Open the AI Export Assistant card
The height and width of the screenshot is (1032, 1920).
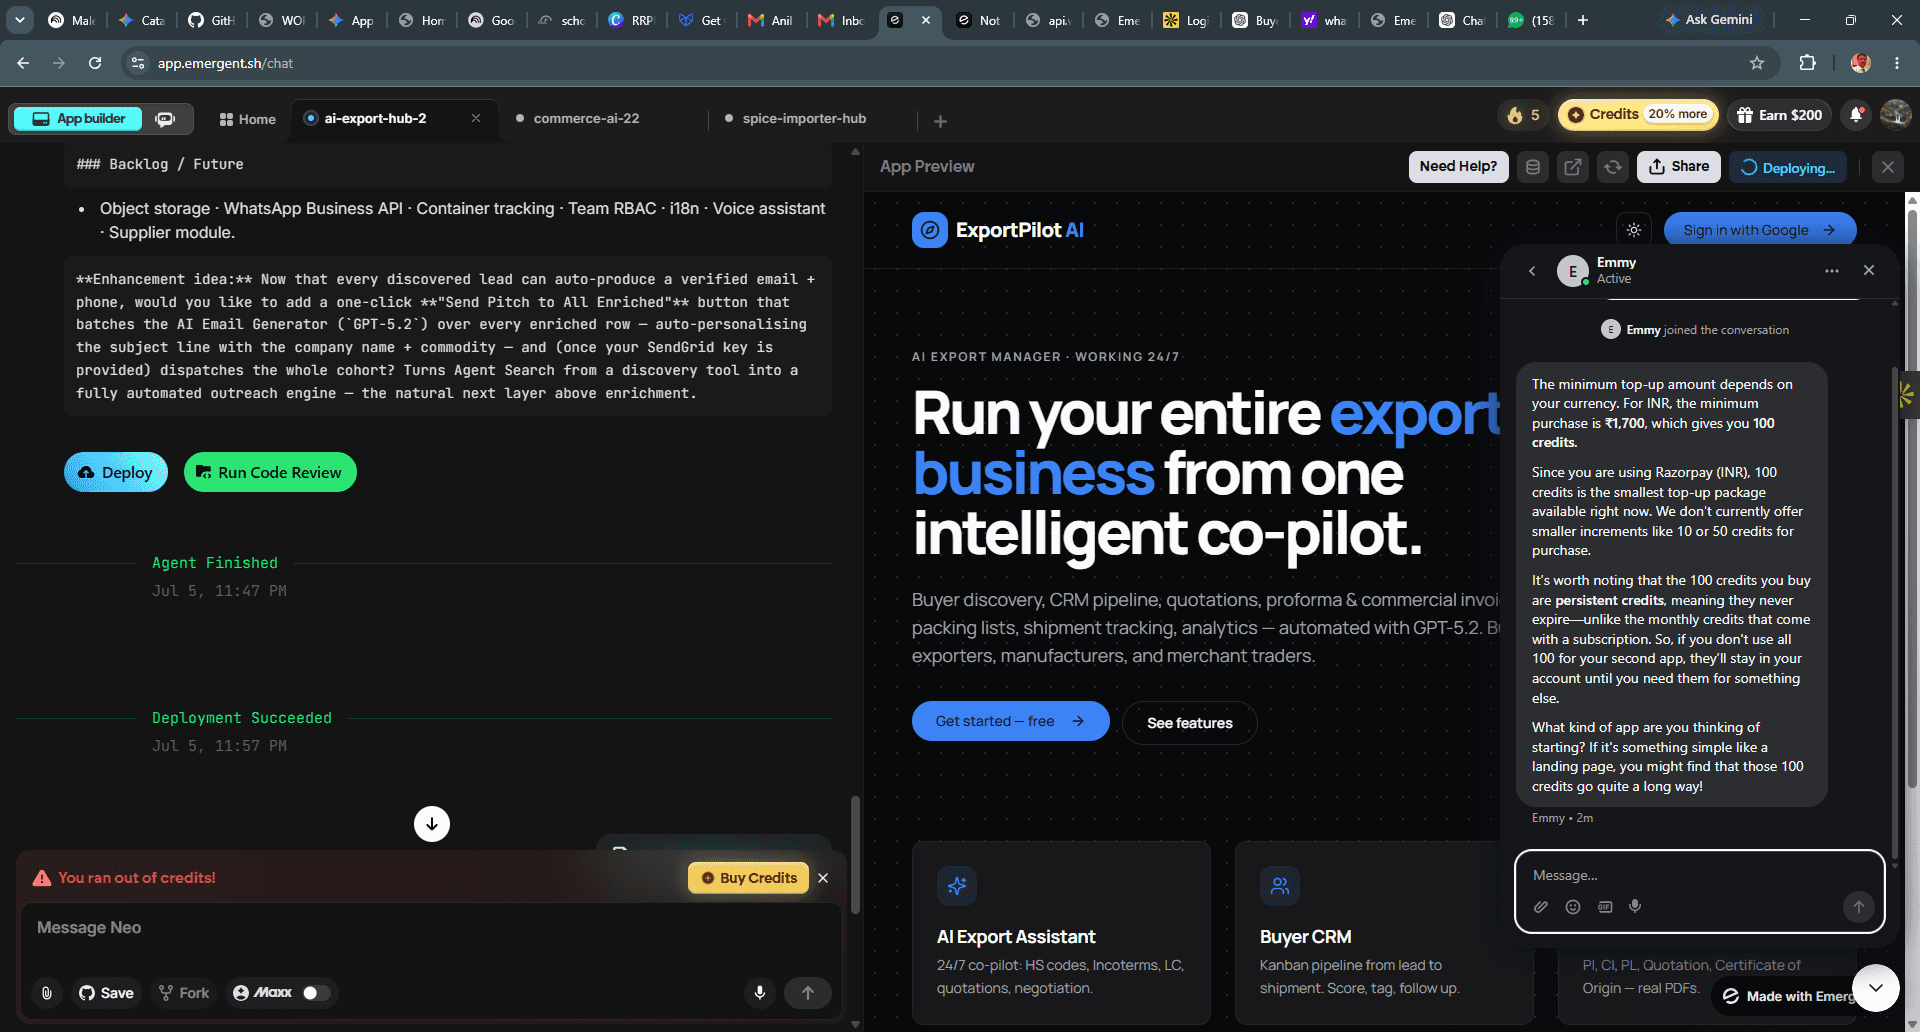(1061, 932)
